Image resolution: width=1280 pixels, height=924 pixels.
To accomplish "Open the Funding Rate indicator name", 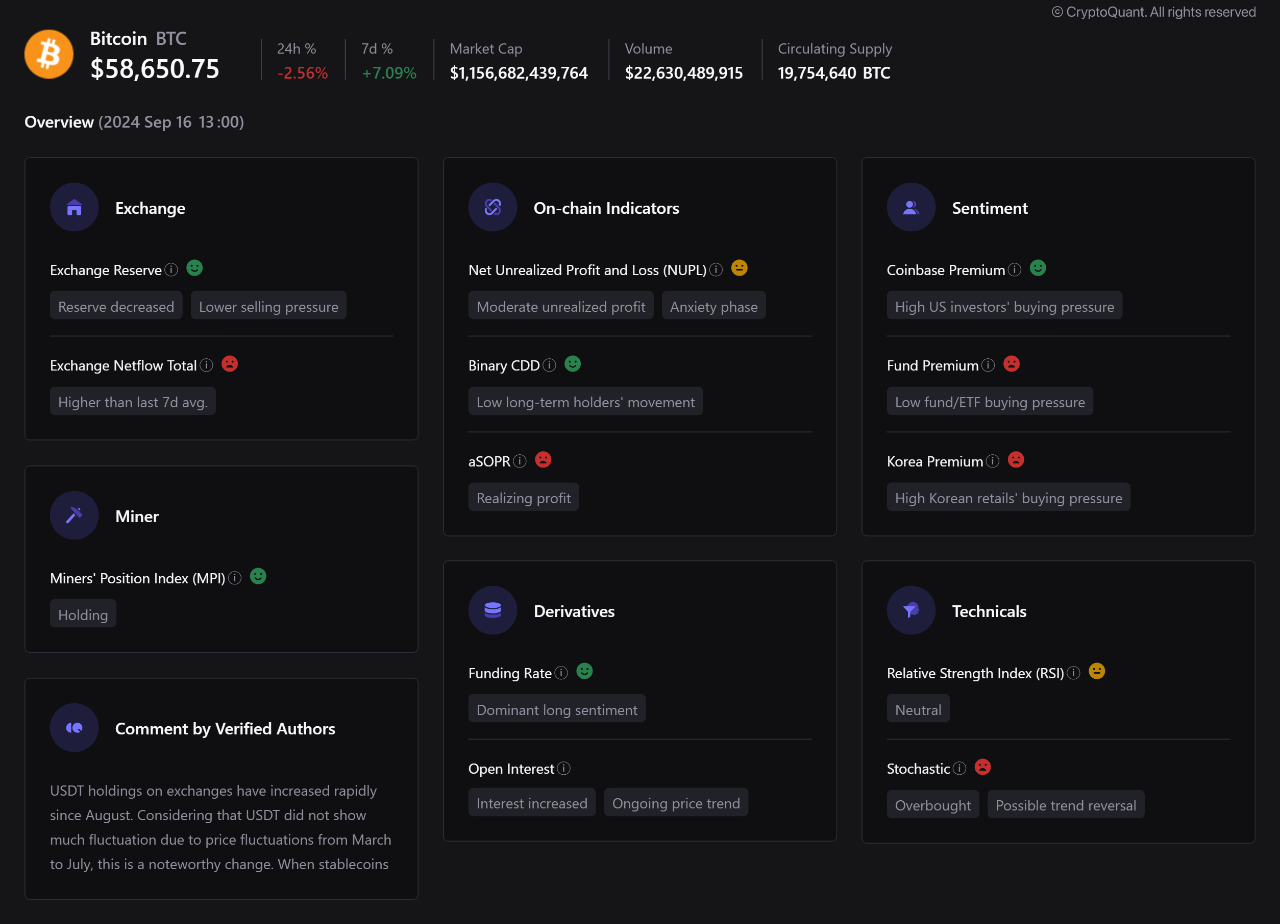I will click(x=510, y=673).
